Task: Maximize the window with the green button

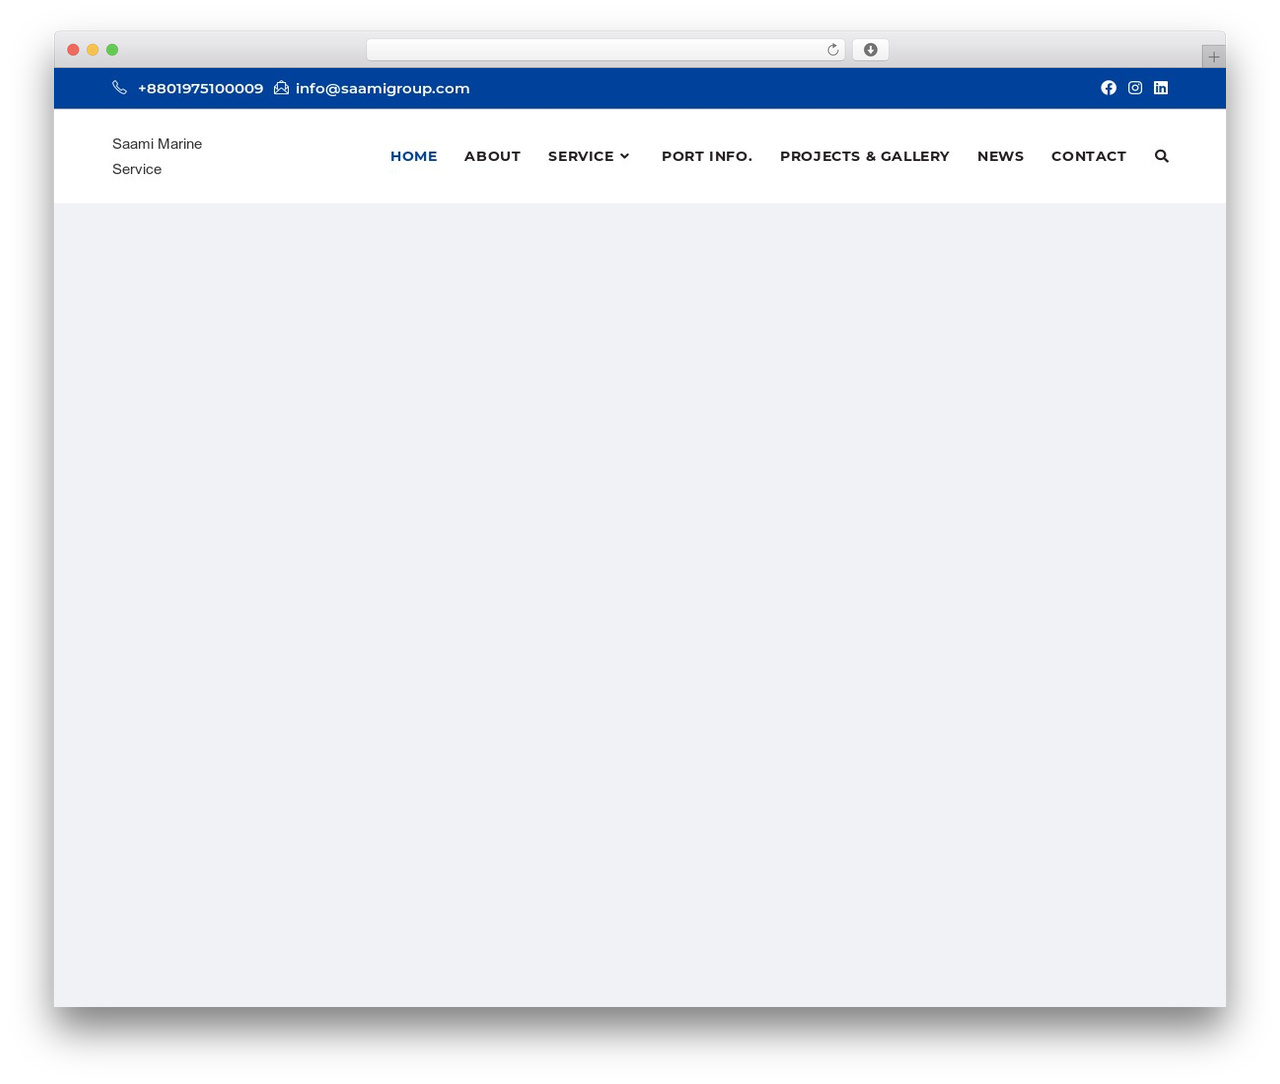Action: [x=112, y=50]
